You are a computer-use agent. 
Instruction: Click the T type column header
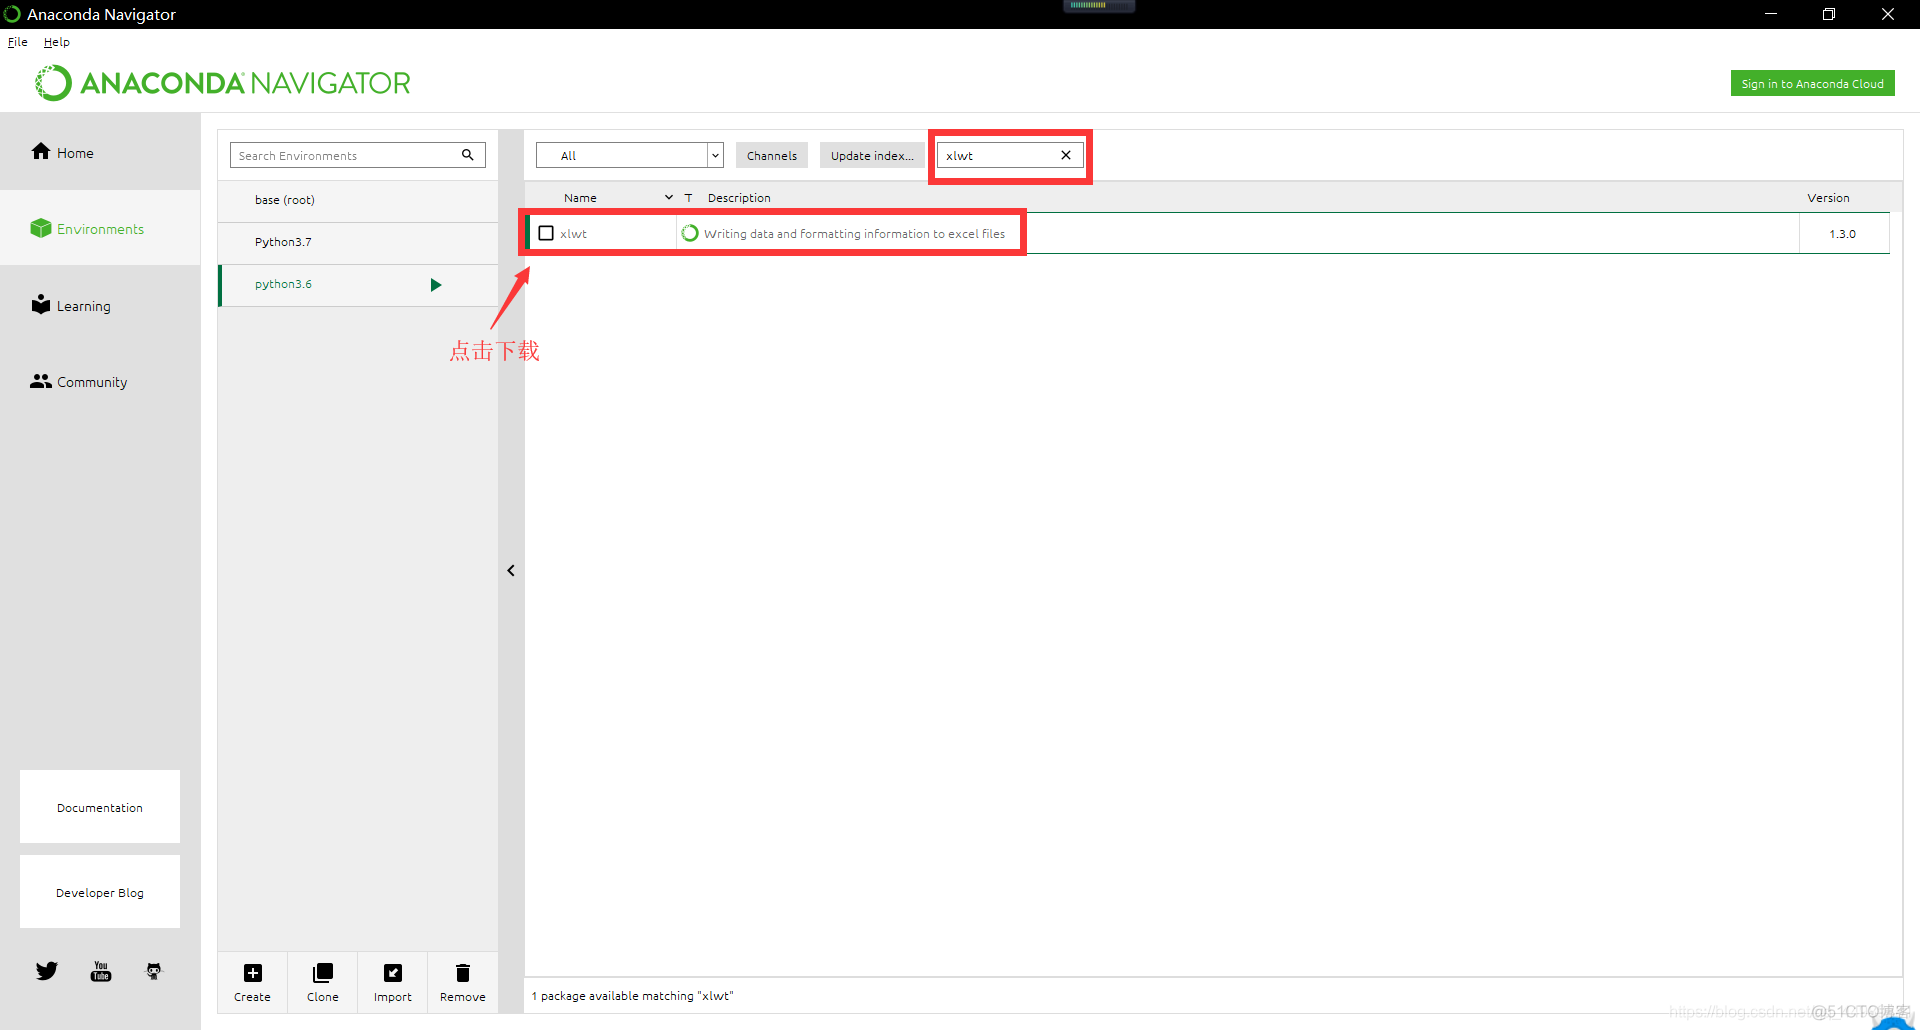tap(688, 198)
